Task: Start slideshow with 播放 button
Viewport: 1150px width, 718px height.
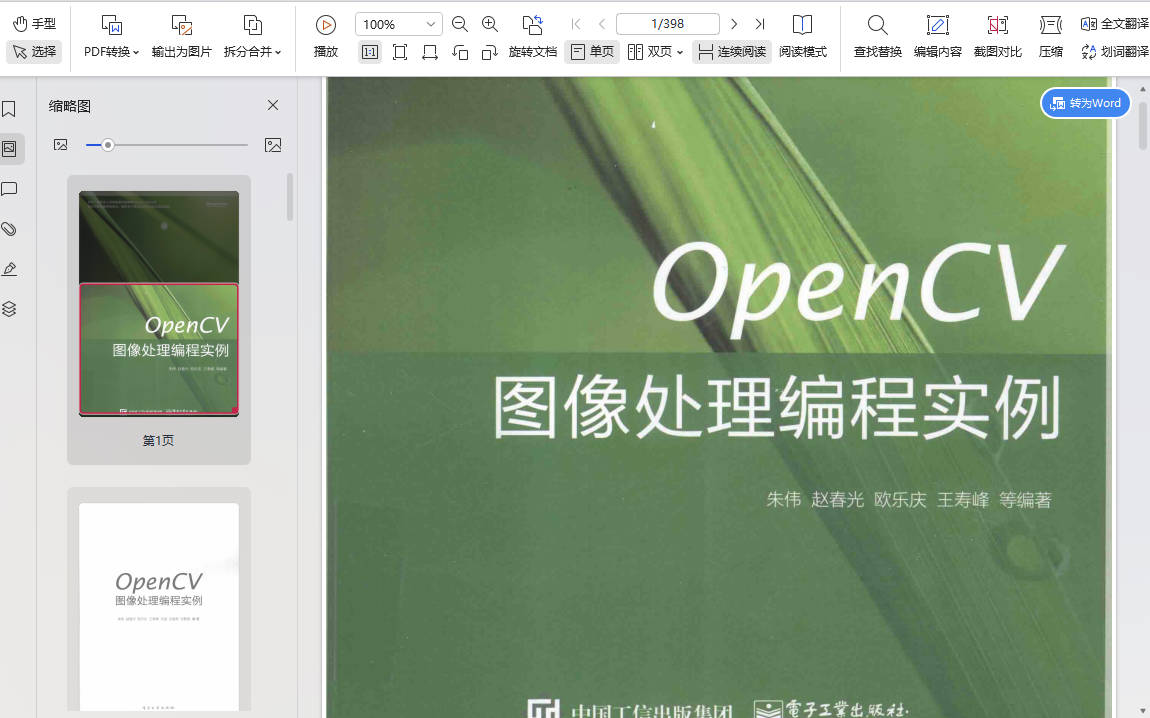Action: [326, 37]
